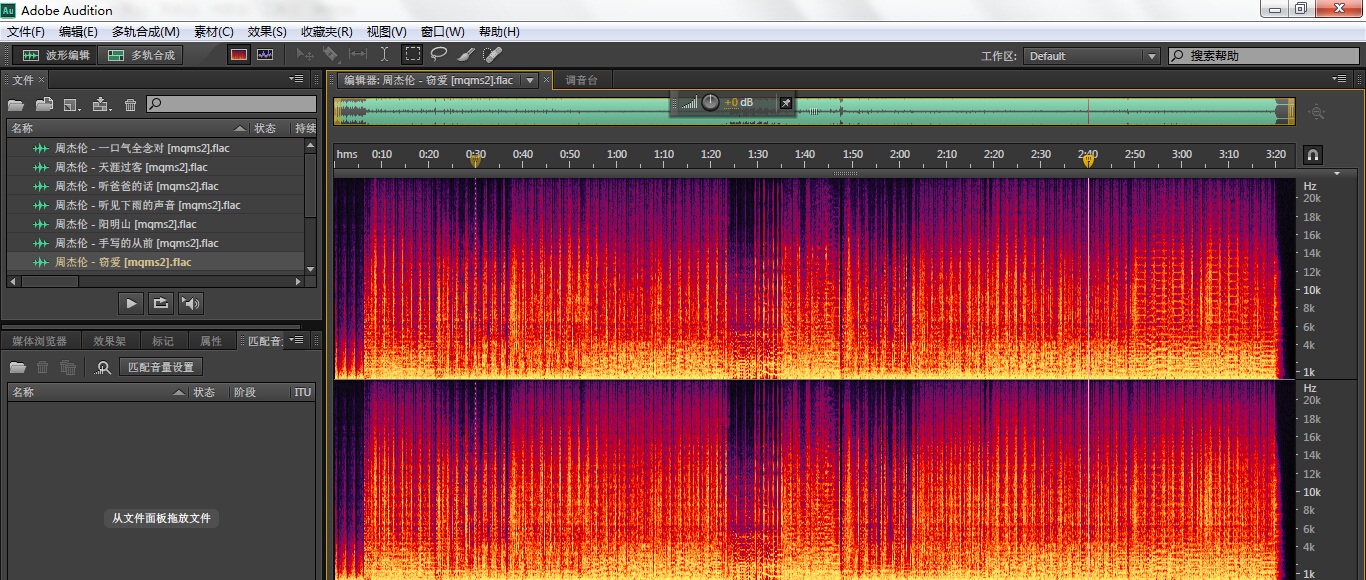Viewport: 1366px width, 580px height.
Task: Open Match Volume panel flyout menu
Action: click(x=297, y=341)
